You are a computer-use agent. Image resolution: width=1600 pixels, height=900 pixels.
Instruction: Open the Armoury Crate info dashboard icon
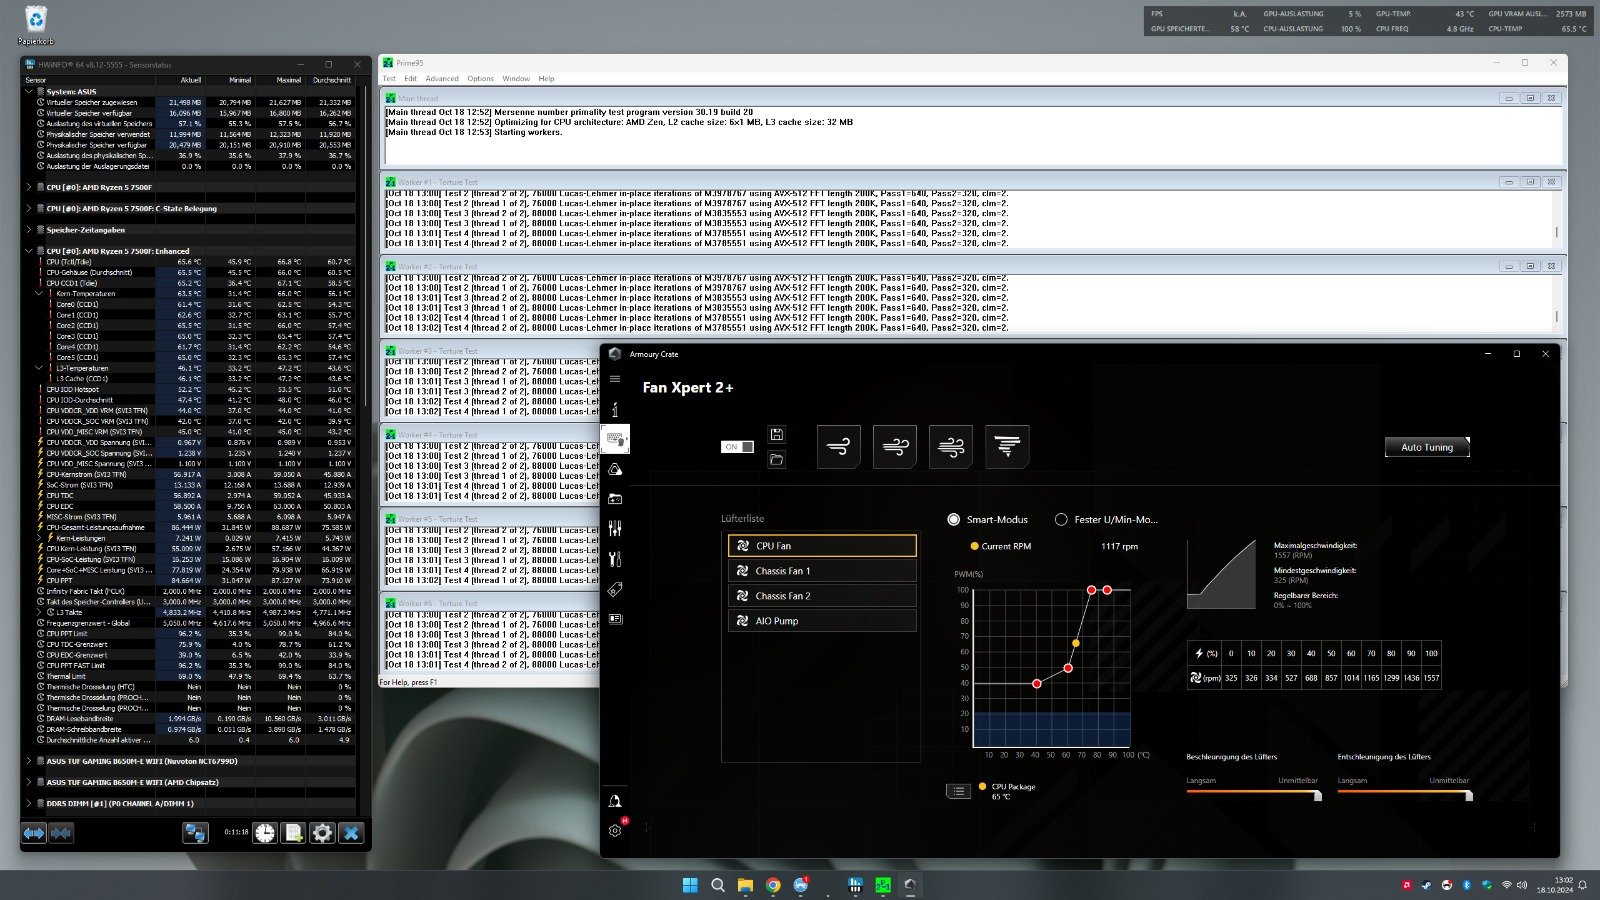(615, 409)
